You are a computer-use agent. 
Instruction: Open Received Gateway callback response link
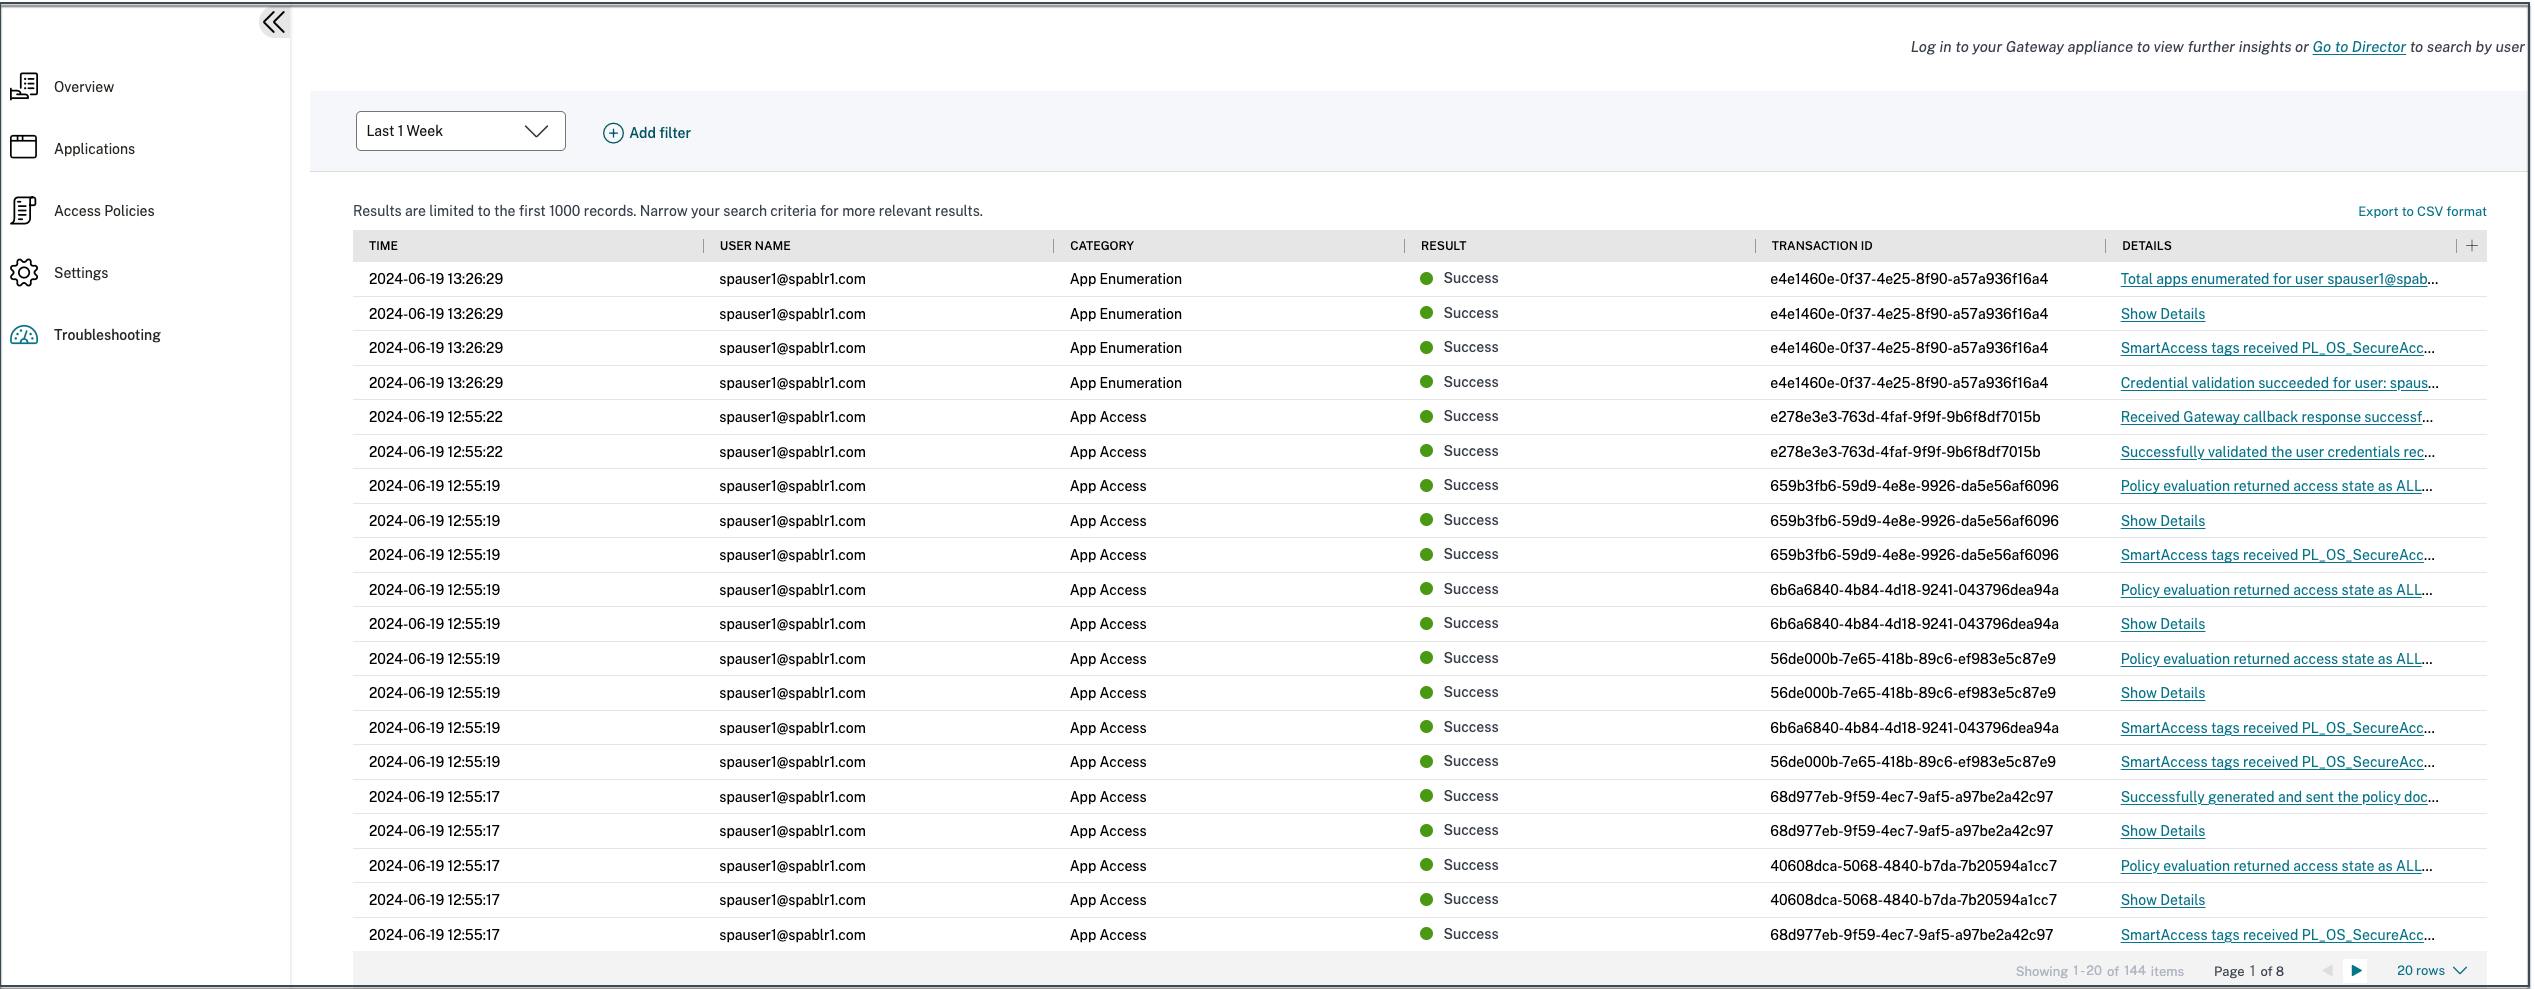pos(2275,417)
